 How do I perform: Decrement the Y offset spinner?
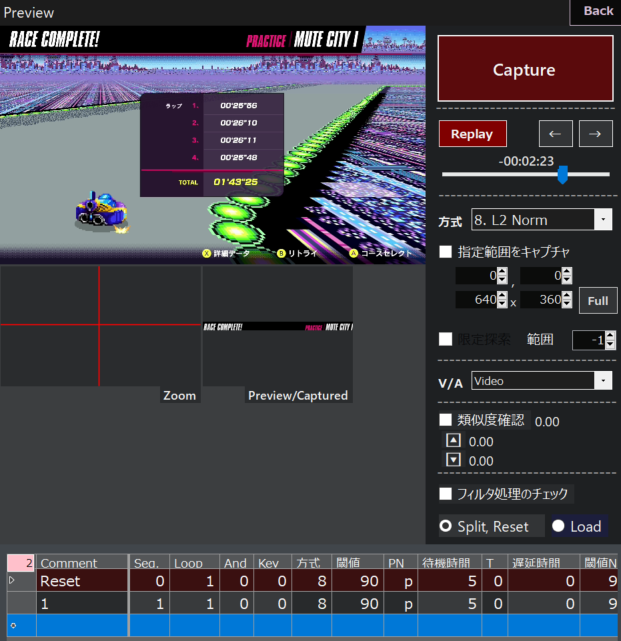click(x=567, y=280)
